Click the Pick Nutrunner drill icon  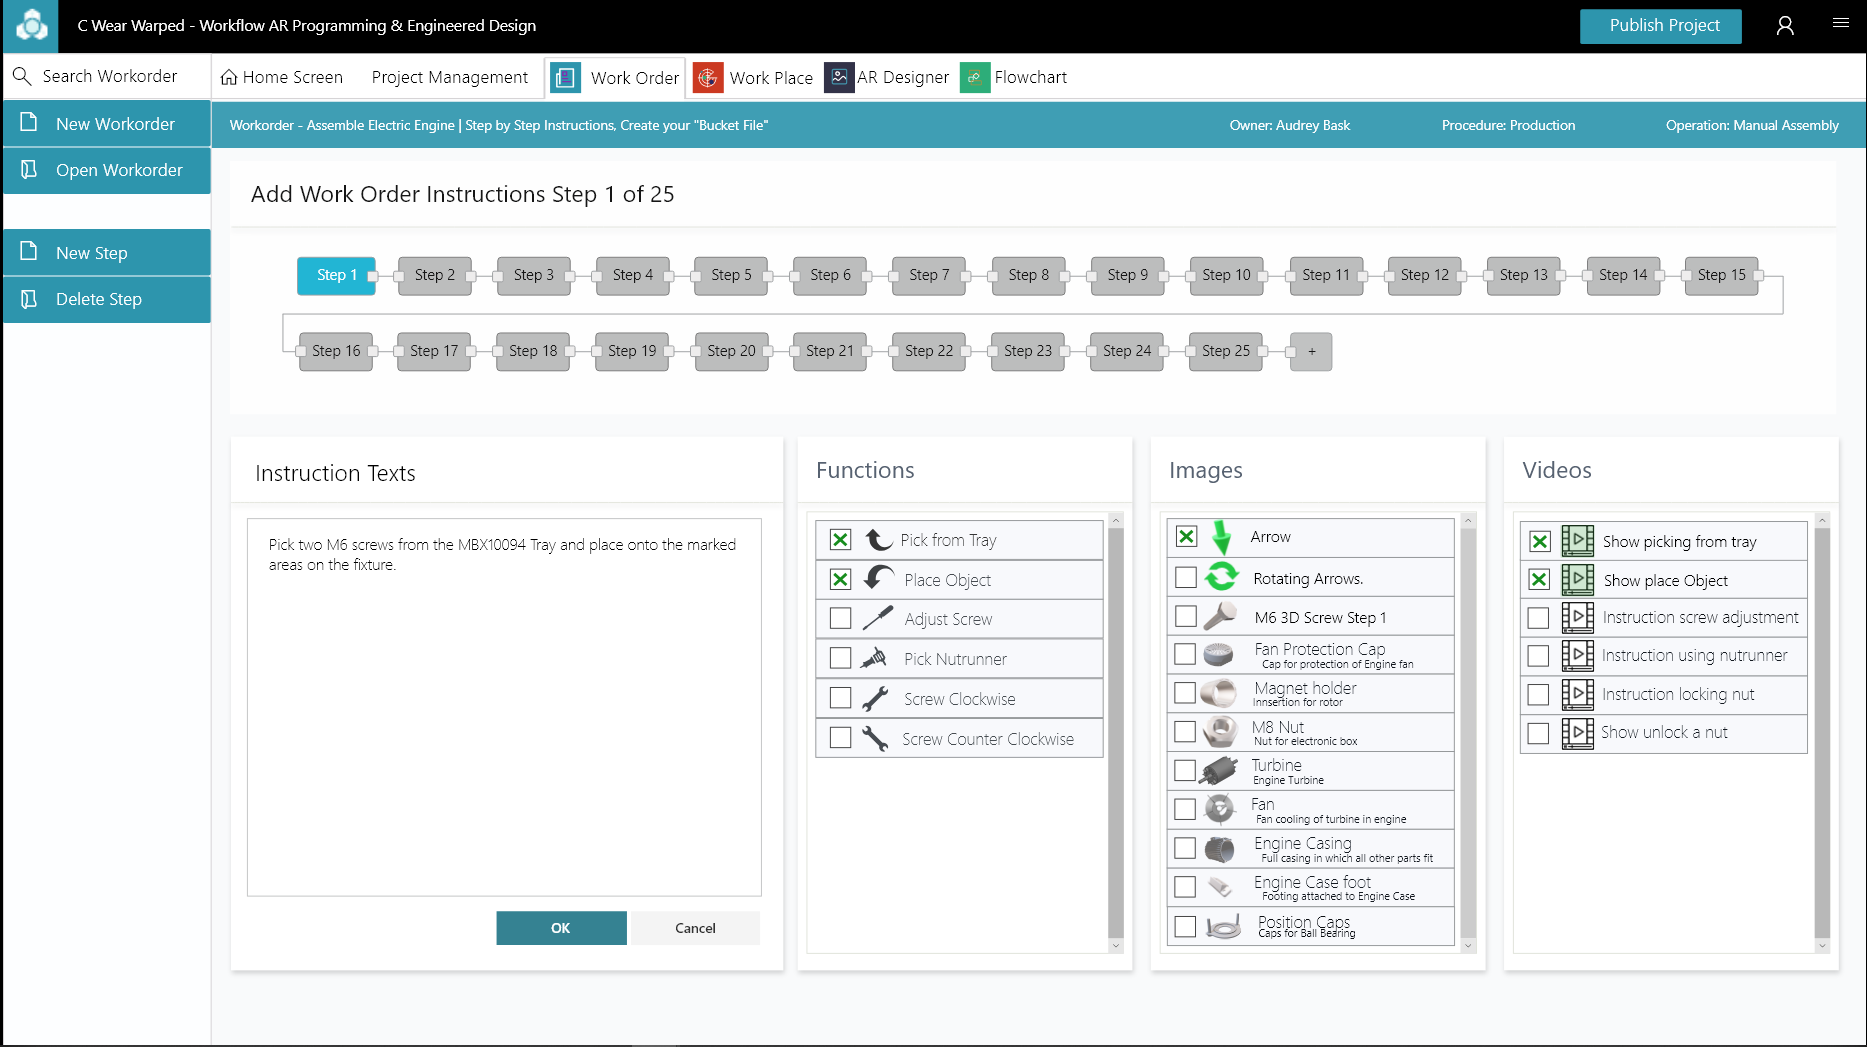click(x=874, y=658)
